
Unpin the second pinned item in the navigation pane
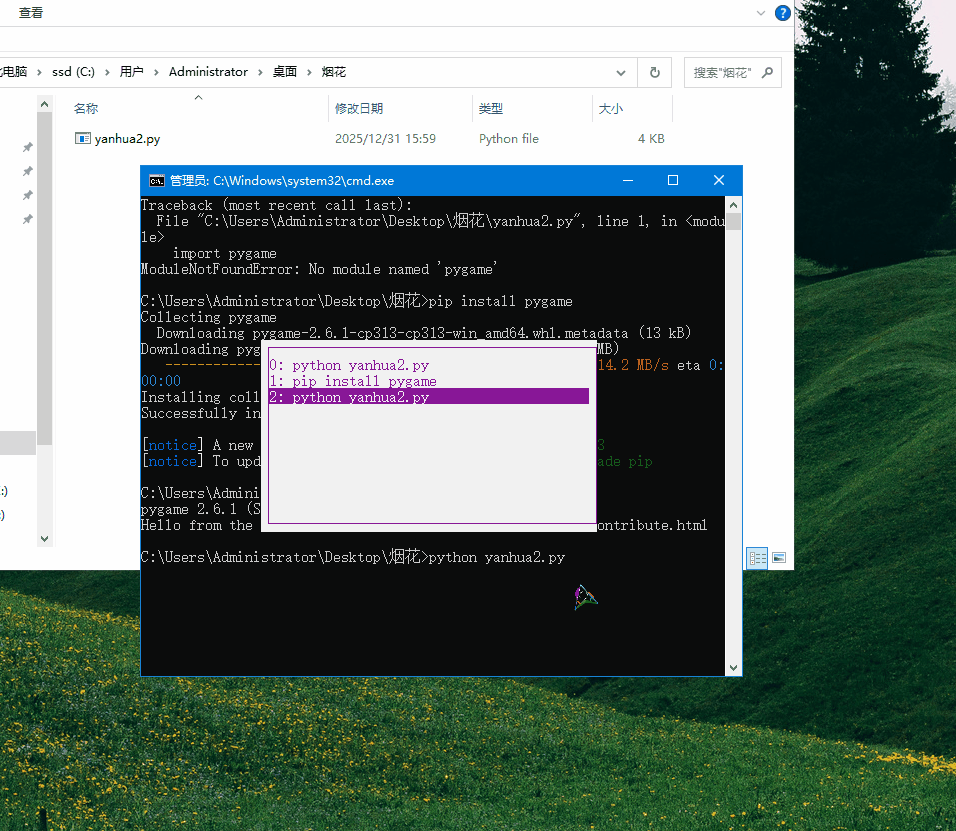tap(27, 171)
